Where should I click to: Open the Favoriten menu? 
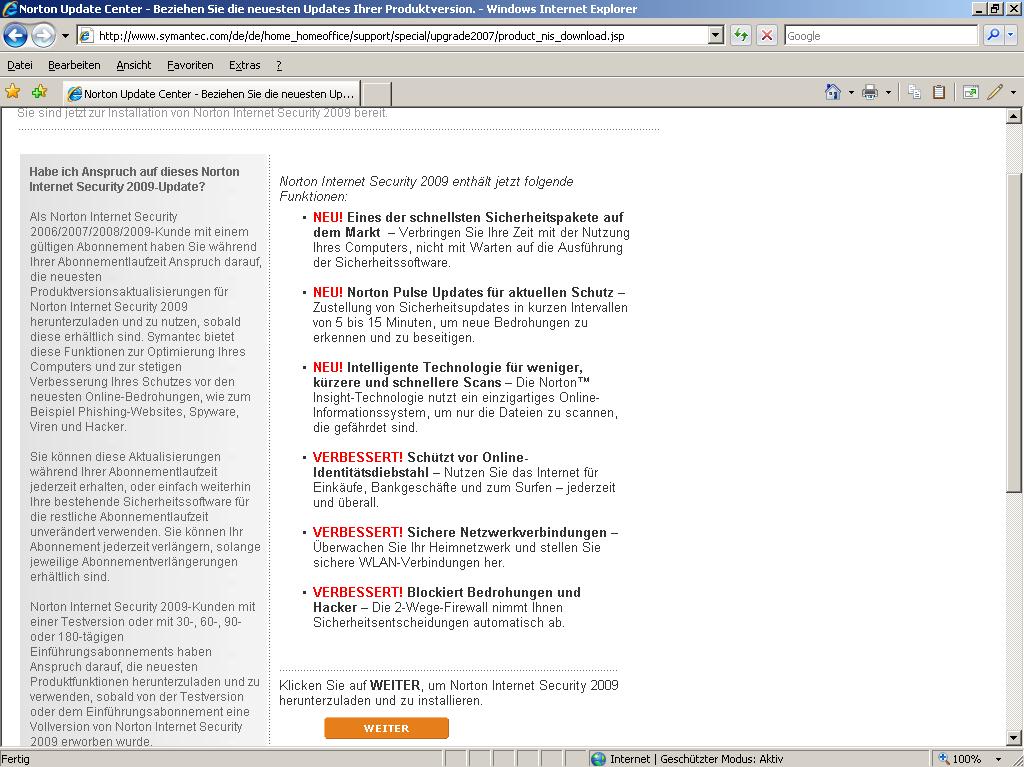(x=190, y=65)
